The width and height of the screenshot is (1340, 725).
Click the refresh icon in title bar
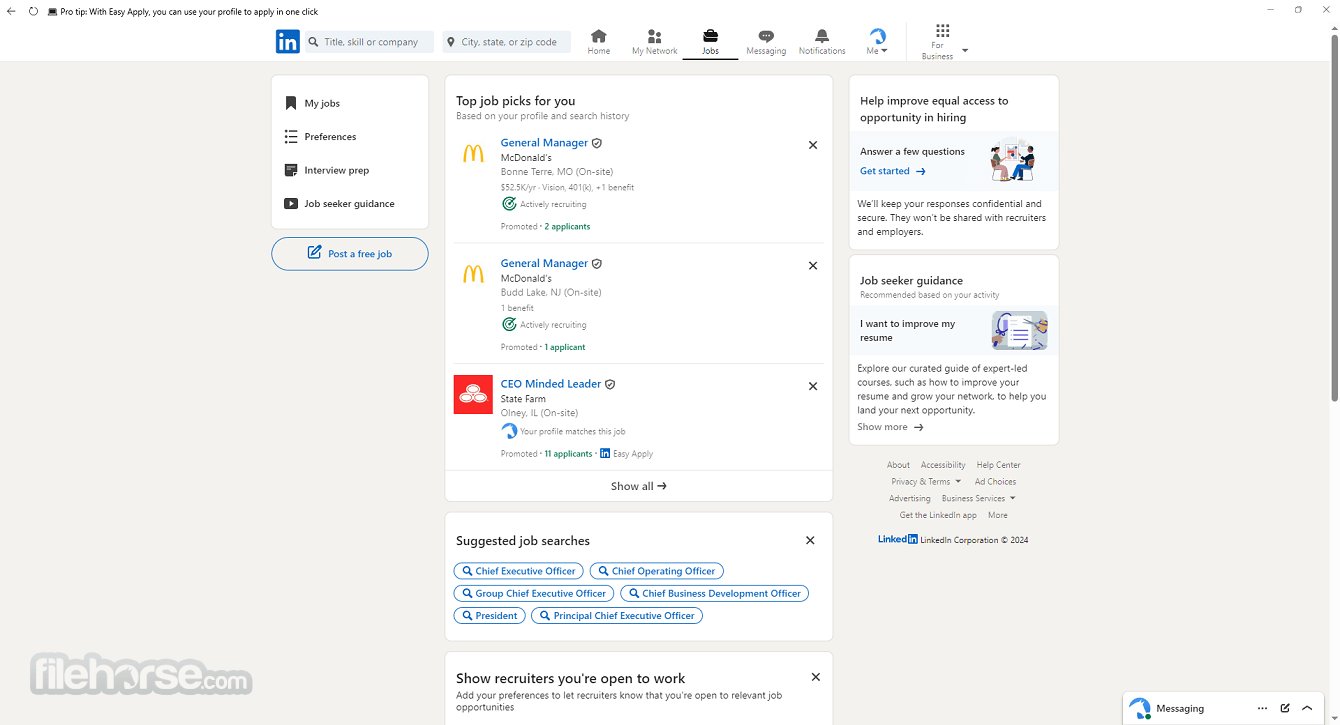[33, 11]
